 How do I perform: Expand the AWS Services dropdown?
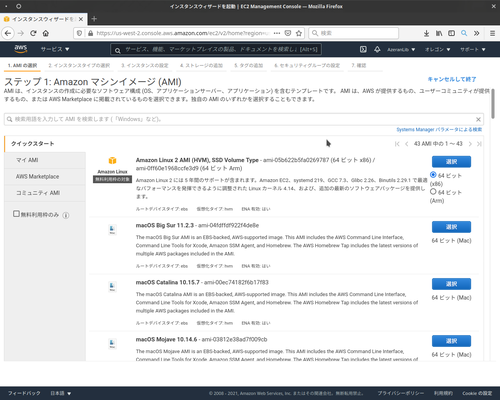pos(55,49)
